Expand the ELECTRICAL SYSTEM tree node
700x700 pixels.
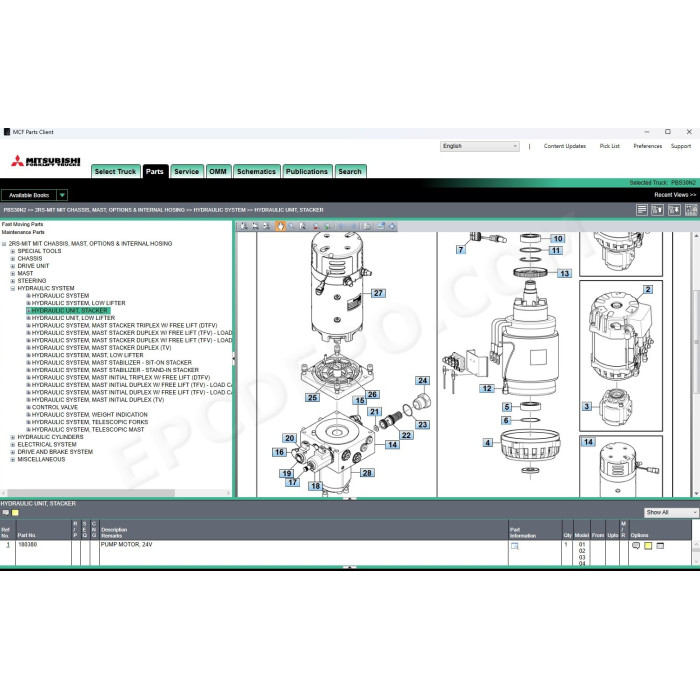[12, 445]
